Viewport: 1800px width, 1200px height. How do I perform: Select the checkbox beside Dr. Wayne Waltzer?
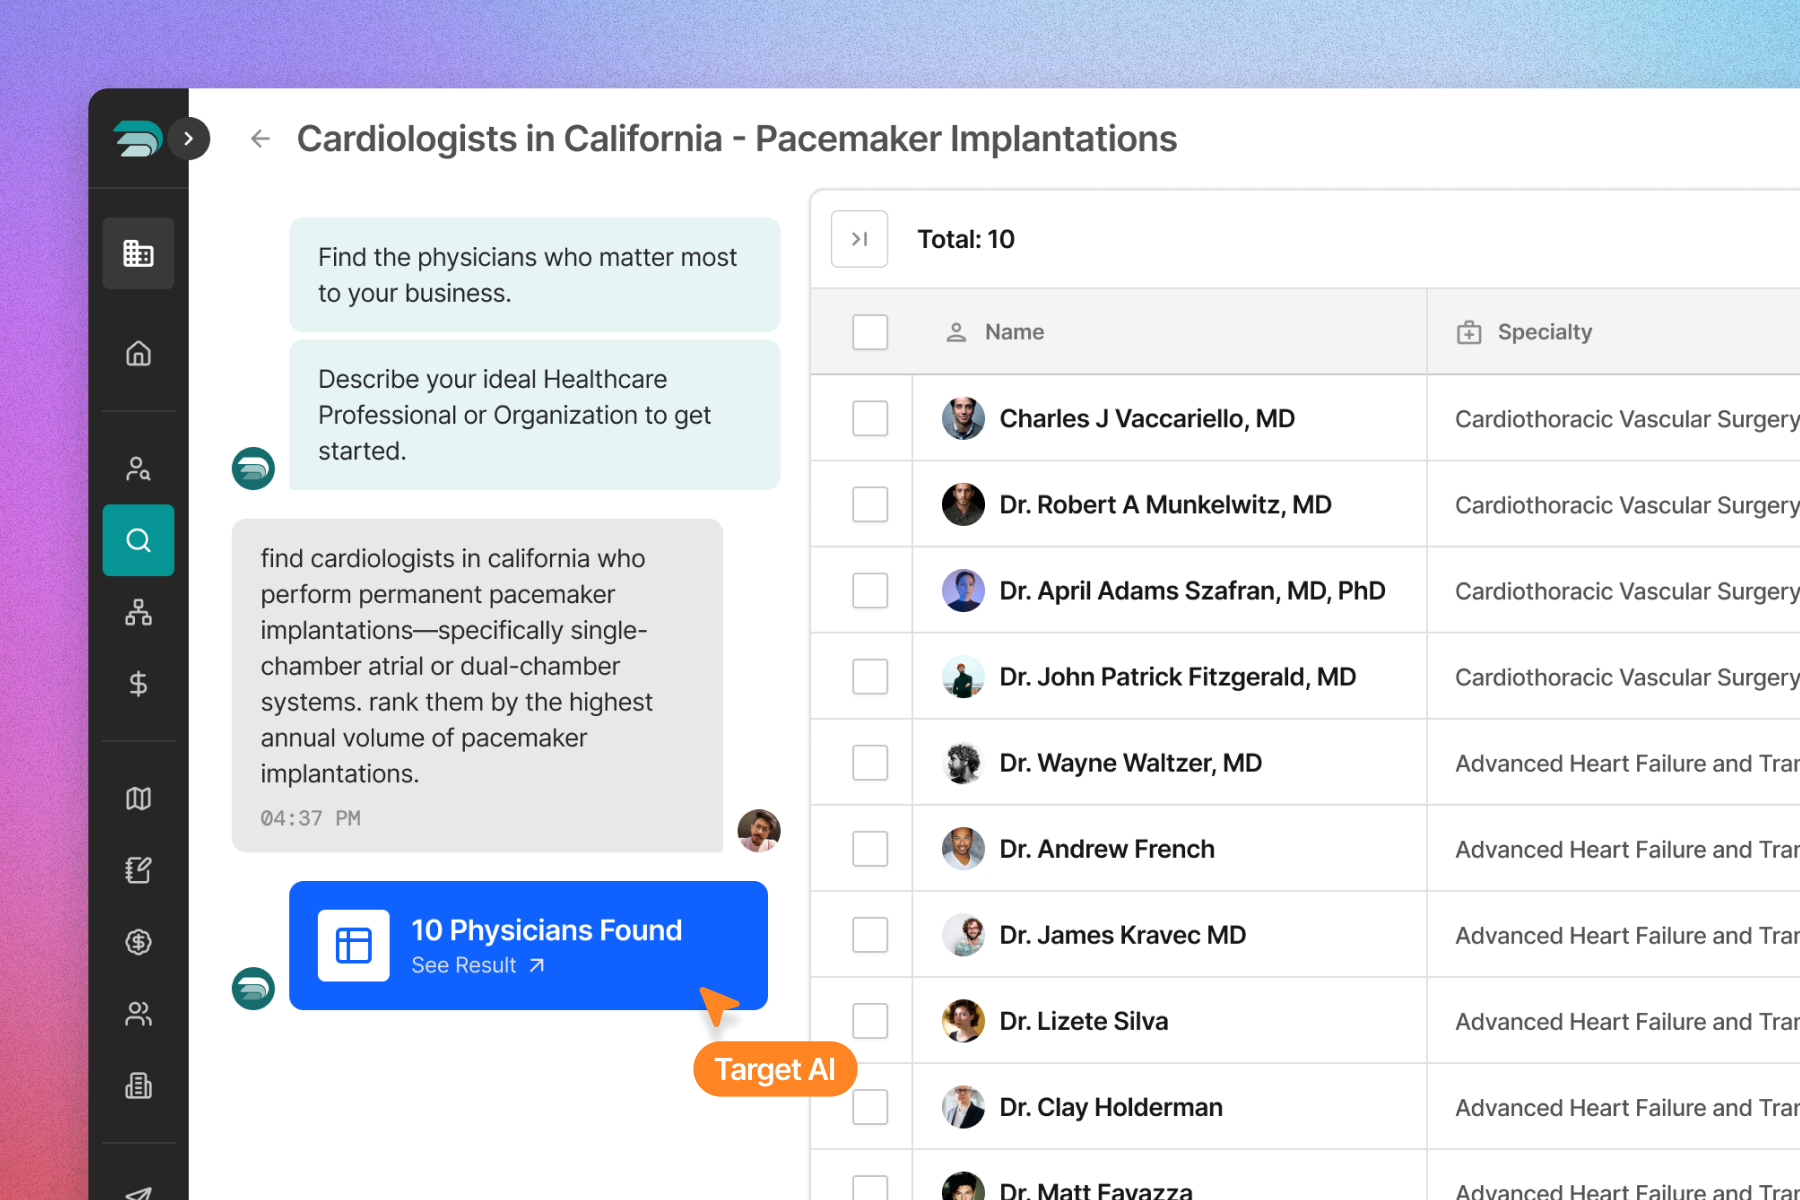click(x=870, y=762)
